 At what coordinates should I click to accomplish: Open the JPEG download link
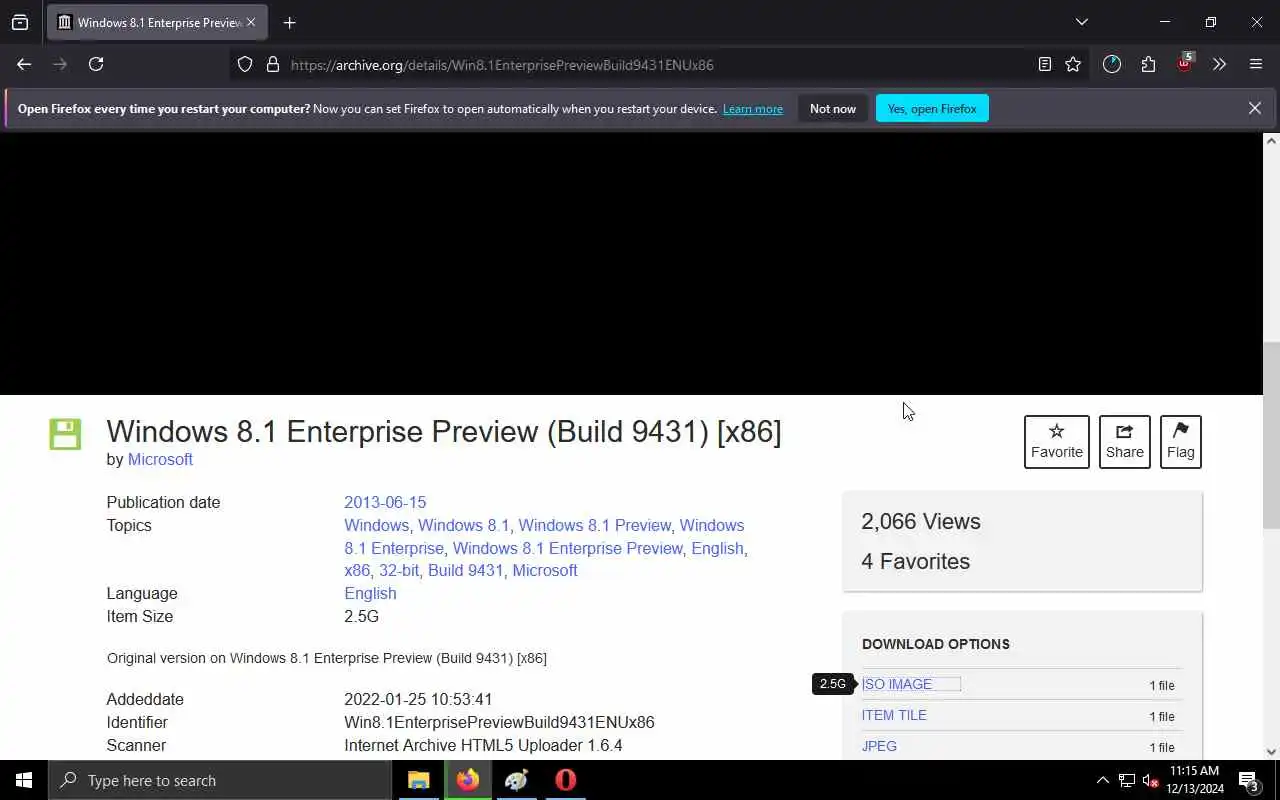tap(879, 746)
